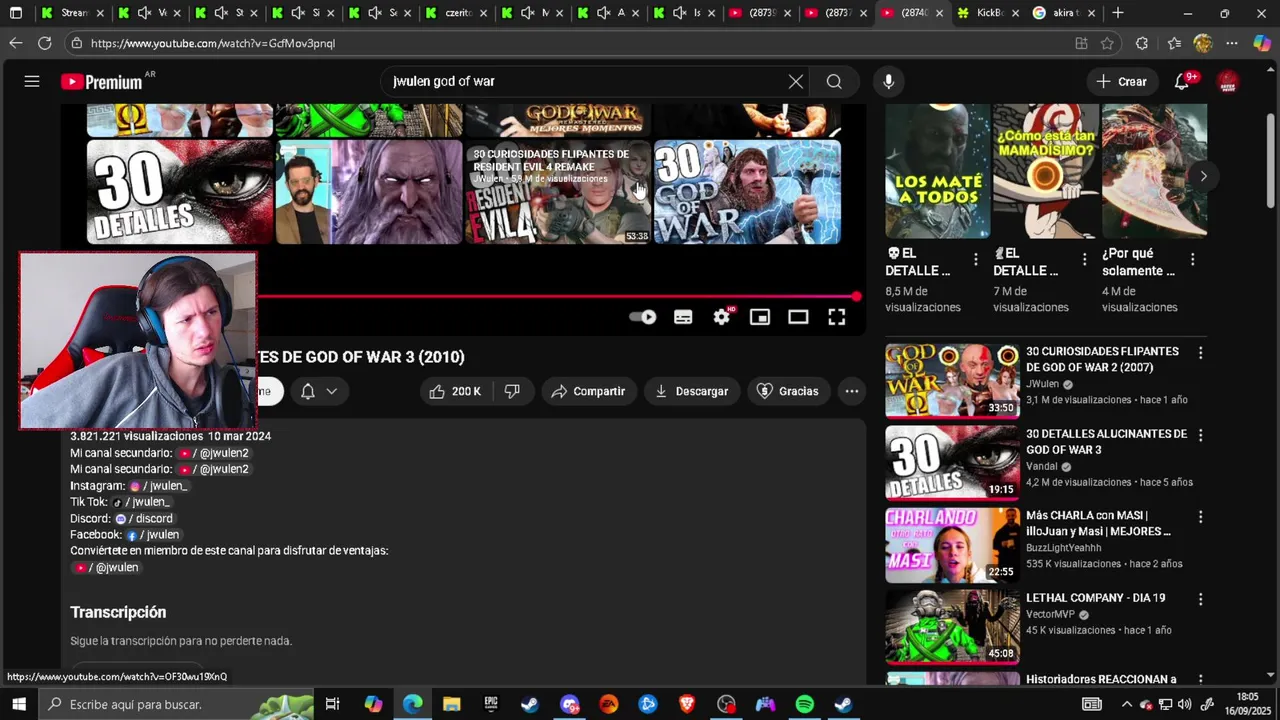Open the Tik Tok jwulen_ link
The width and height of the screenshot is (1280, 720).
[x=141, y=502]
